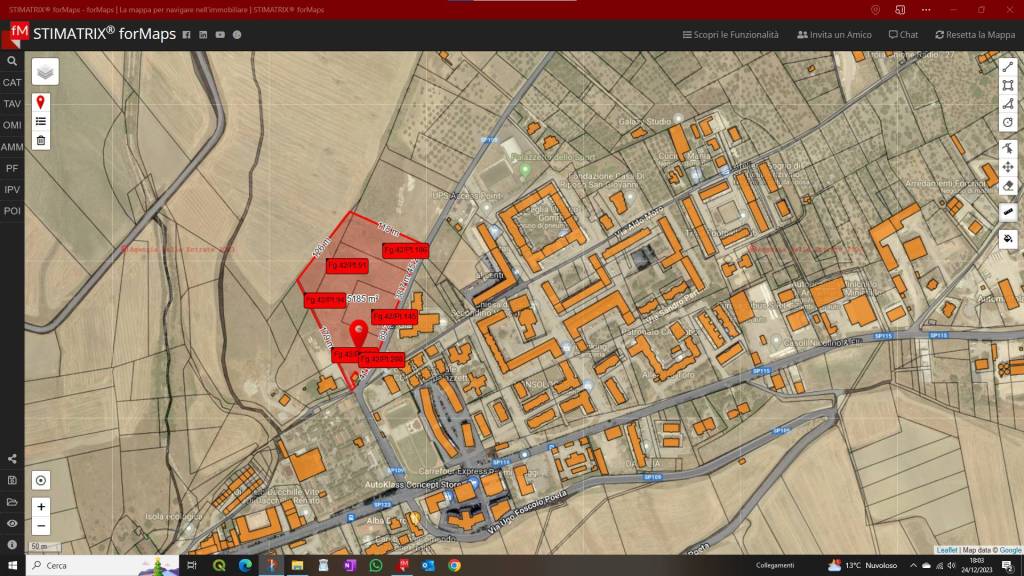Click the parcel label Fg.42/Pt.91
The image size is (1024, 576).
(347, 266)
